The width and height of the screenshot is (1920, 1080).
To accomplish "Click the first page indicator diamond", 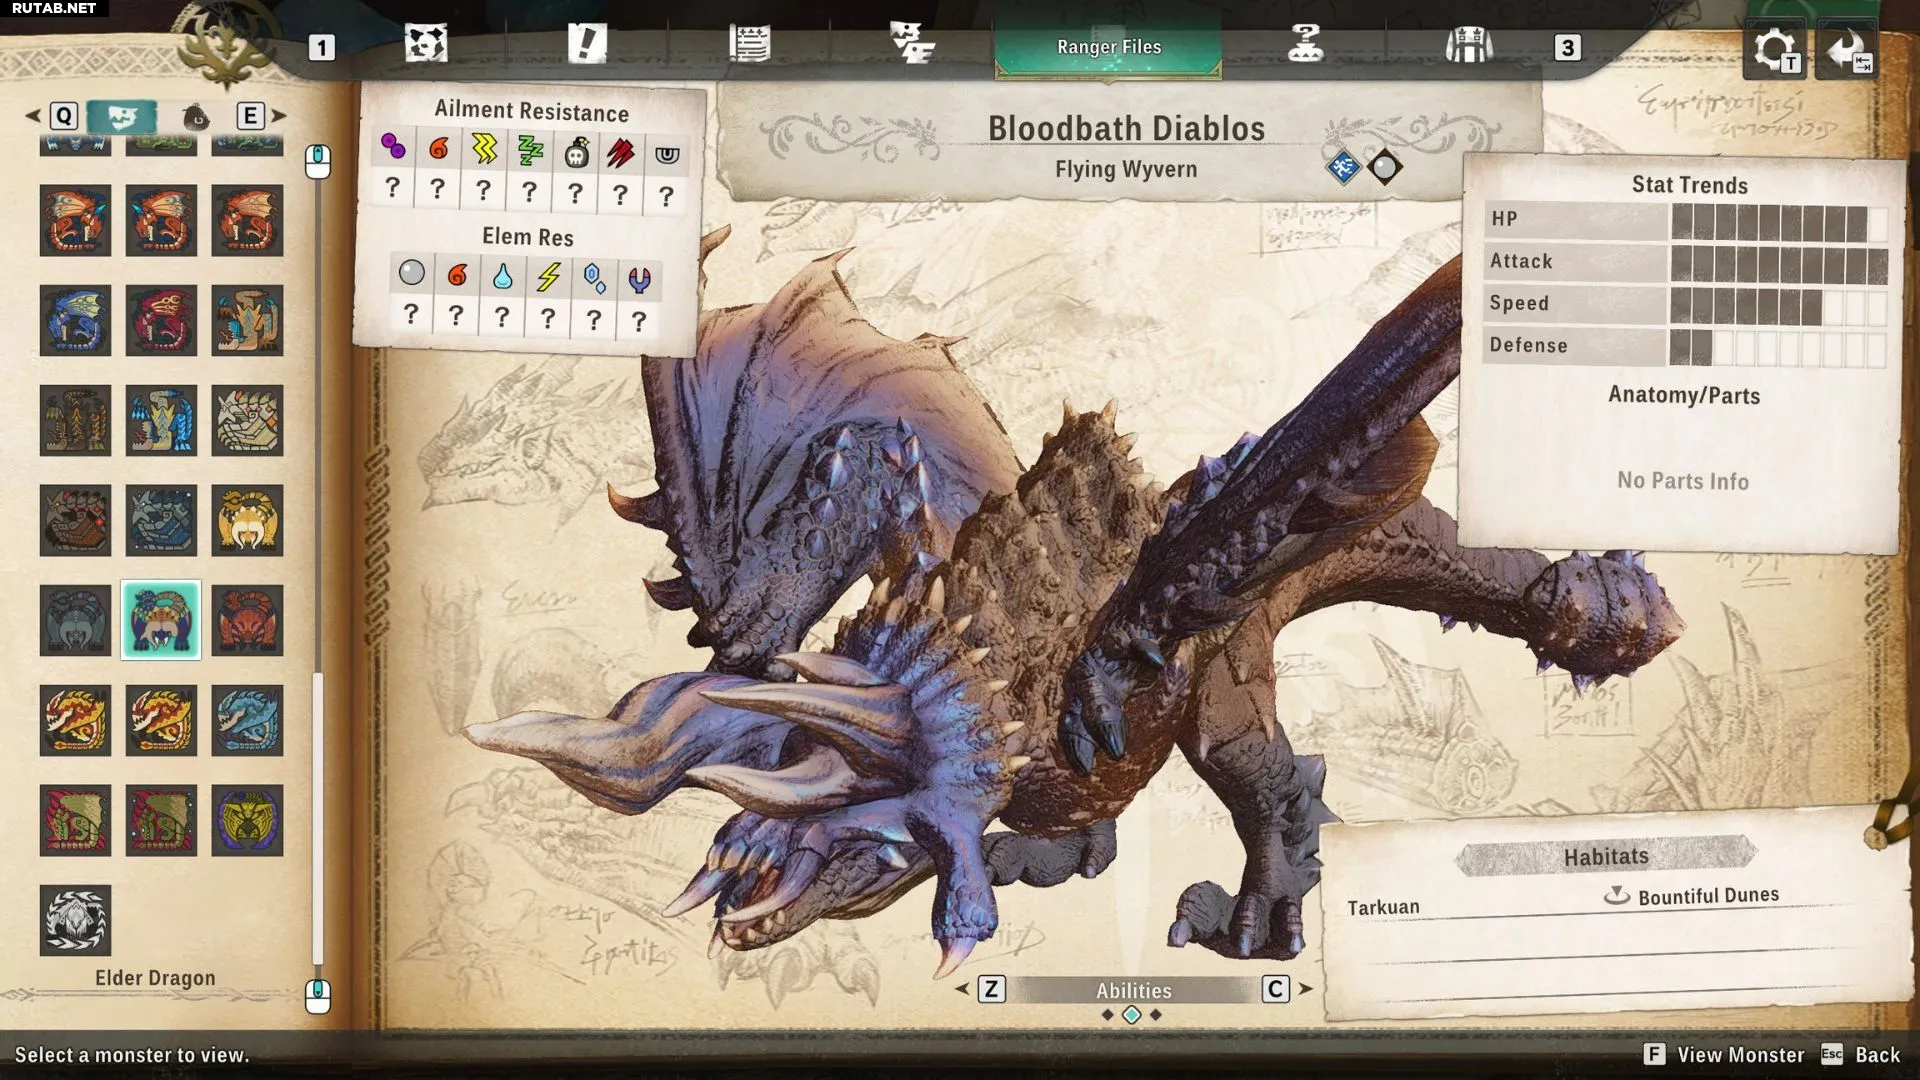I will [1107, 1015].
